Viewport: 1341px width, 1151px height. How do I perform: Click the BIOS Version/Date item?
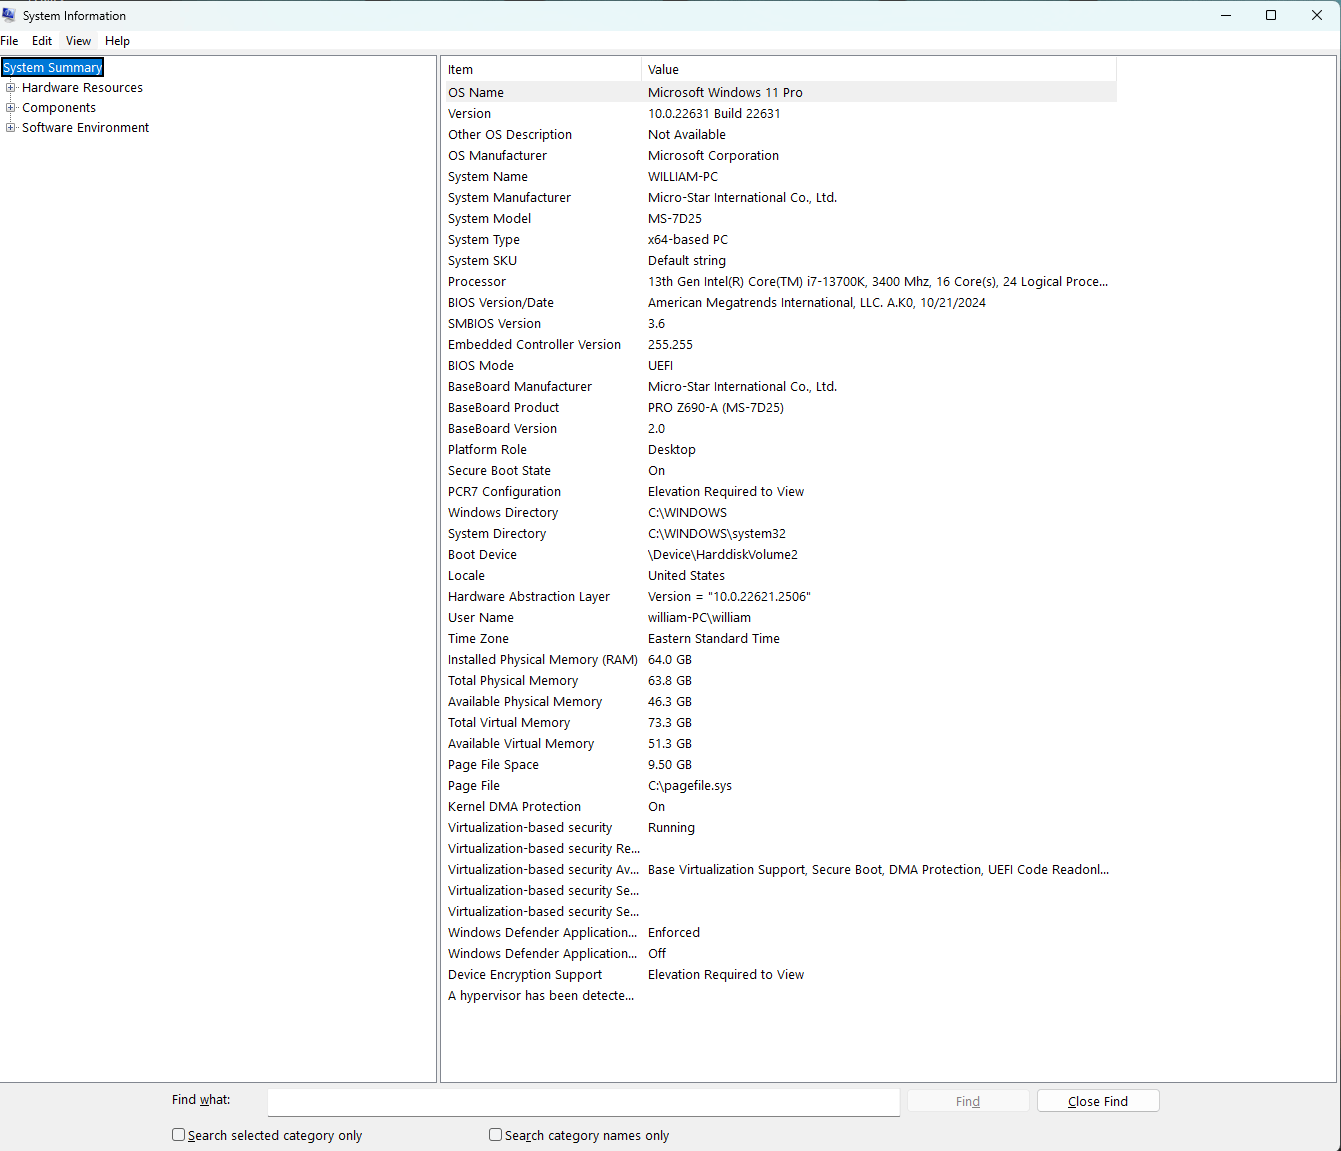501,302
